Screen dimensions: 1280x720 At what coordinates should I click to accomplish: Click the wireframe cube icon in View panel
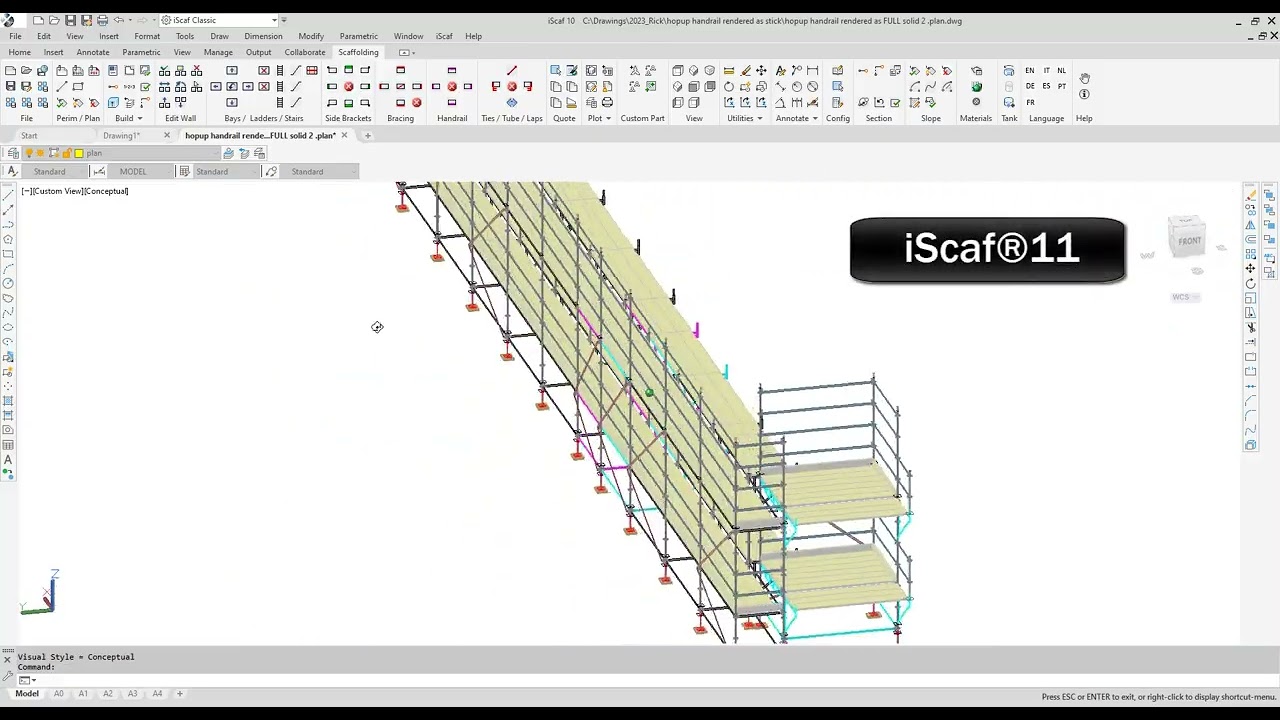click(x=677, y=70)
